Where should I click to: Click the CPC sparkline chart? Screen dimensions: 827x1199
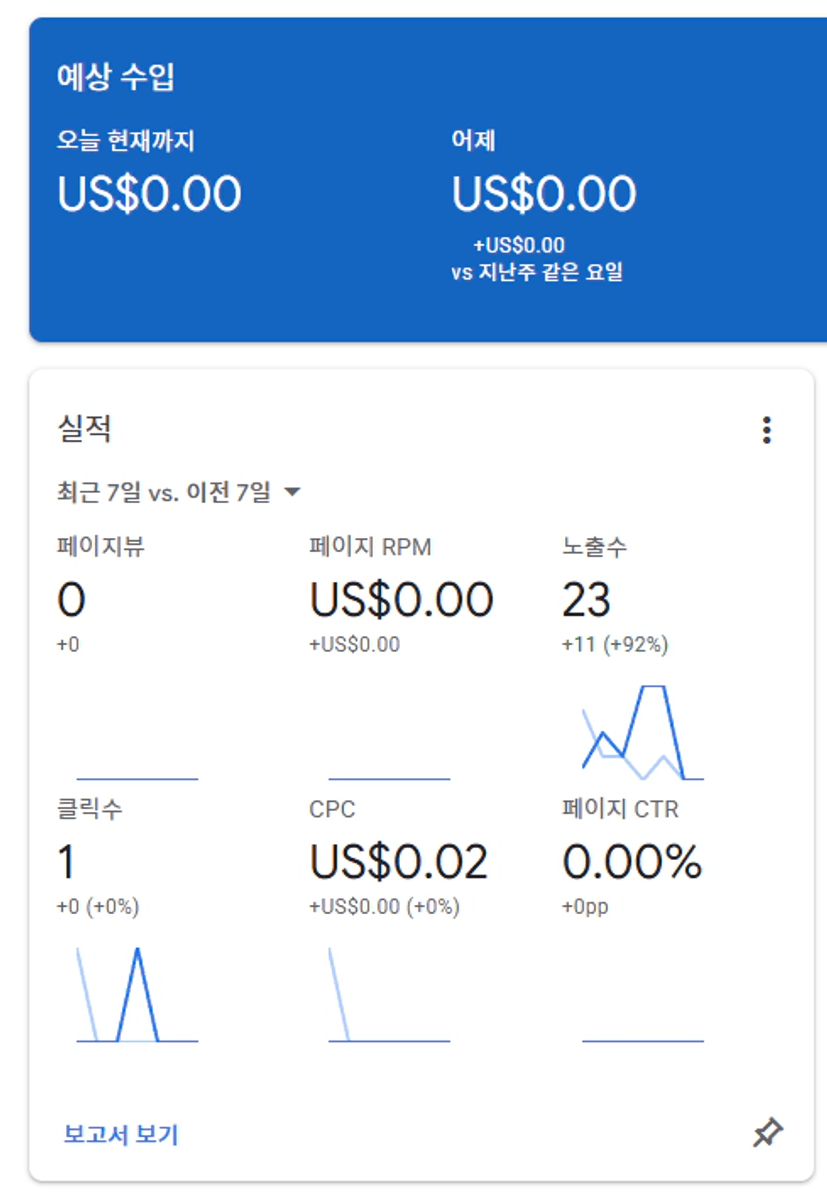[389, 995]
